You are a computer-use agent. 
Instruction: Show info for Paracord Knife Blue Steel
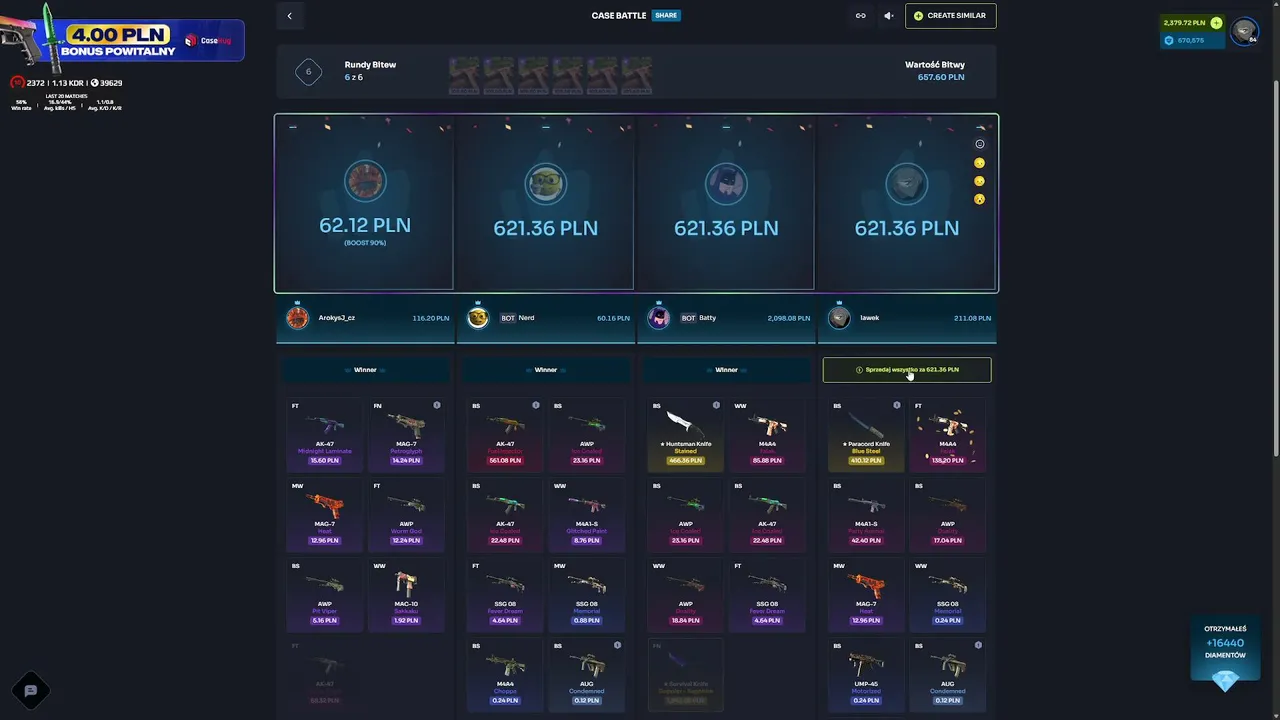point(897,406)
